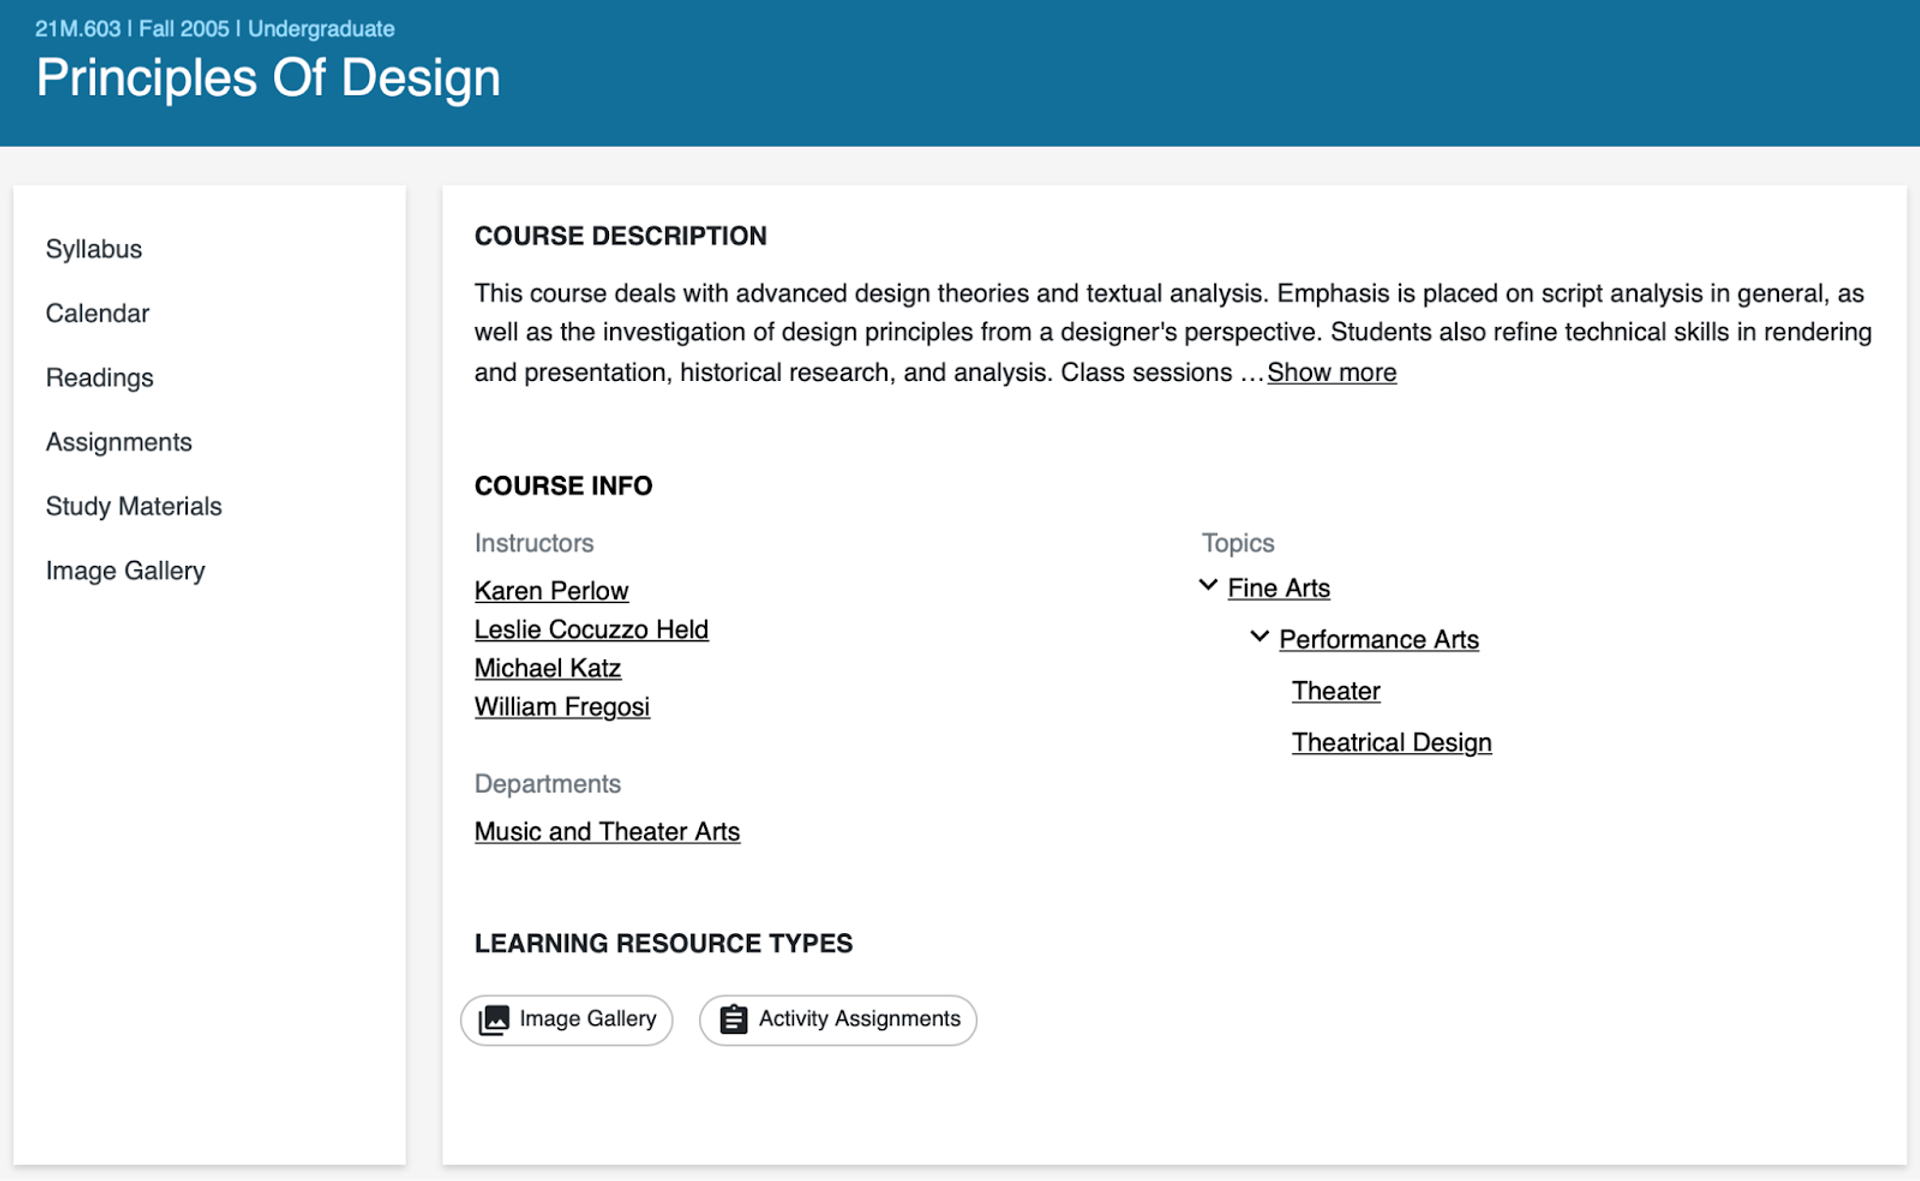1920x1181 pixels.
Task: Open the Syllabus page
Action: [93, 249]
